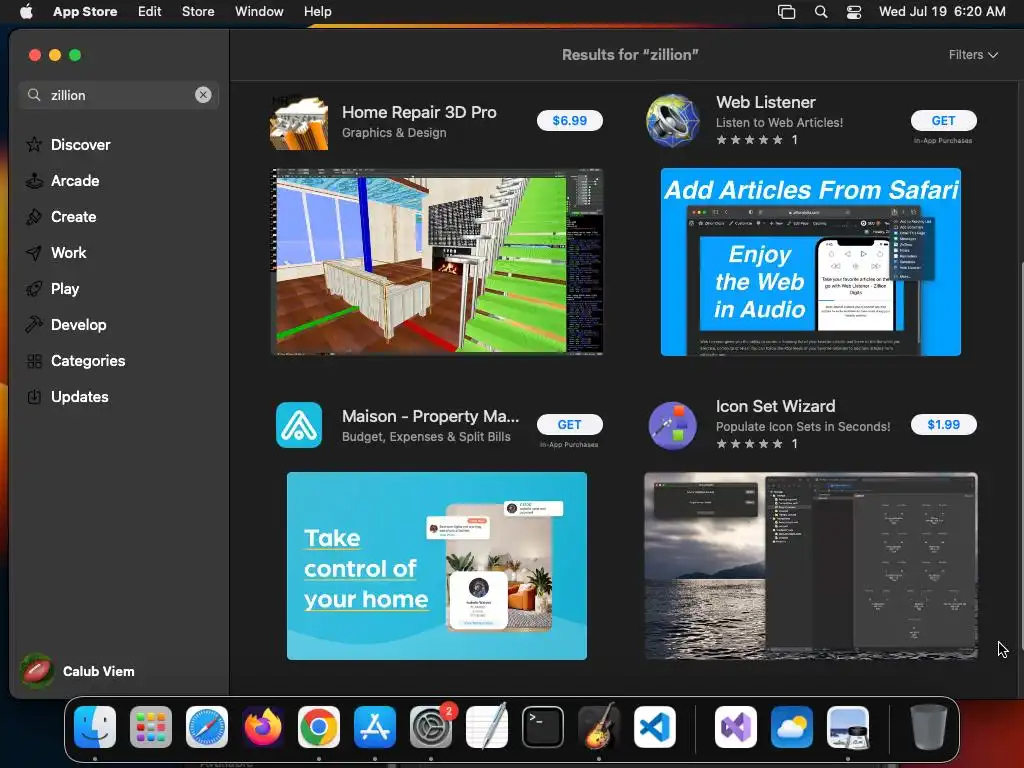
Task: Open the Icon Set Wizard app icon
Action: (x=673, y=425)
